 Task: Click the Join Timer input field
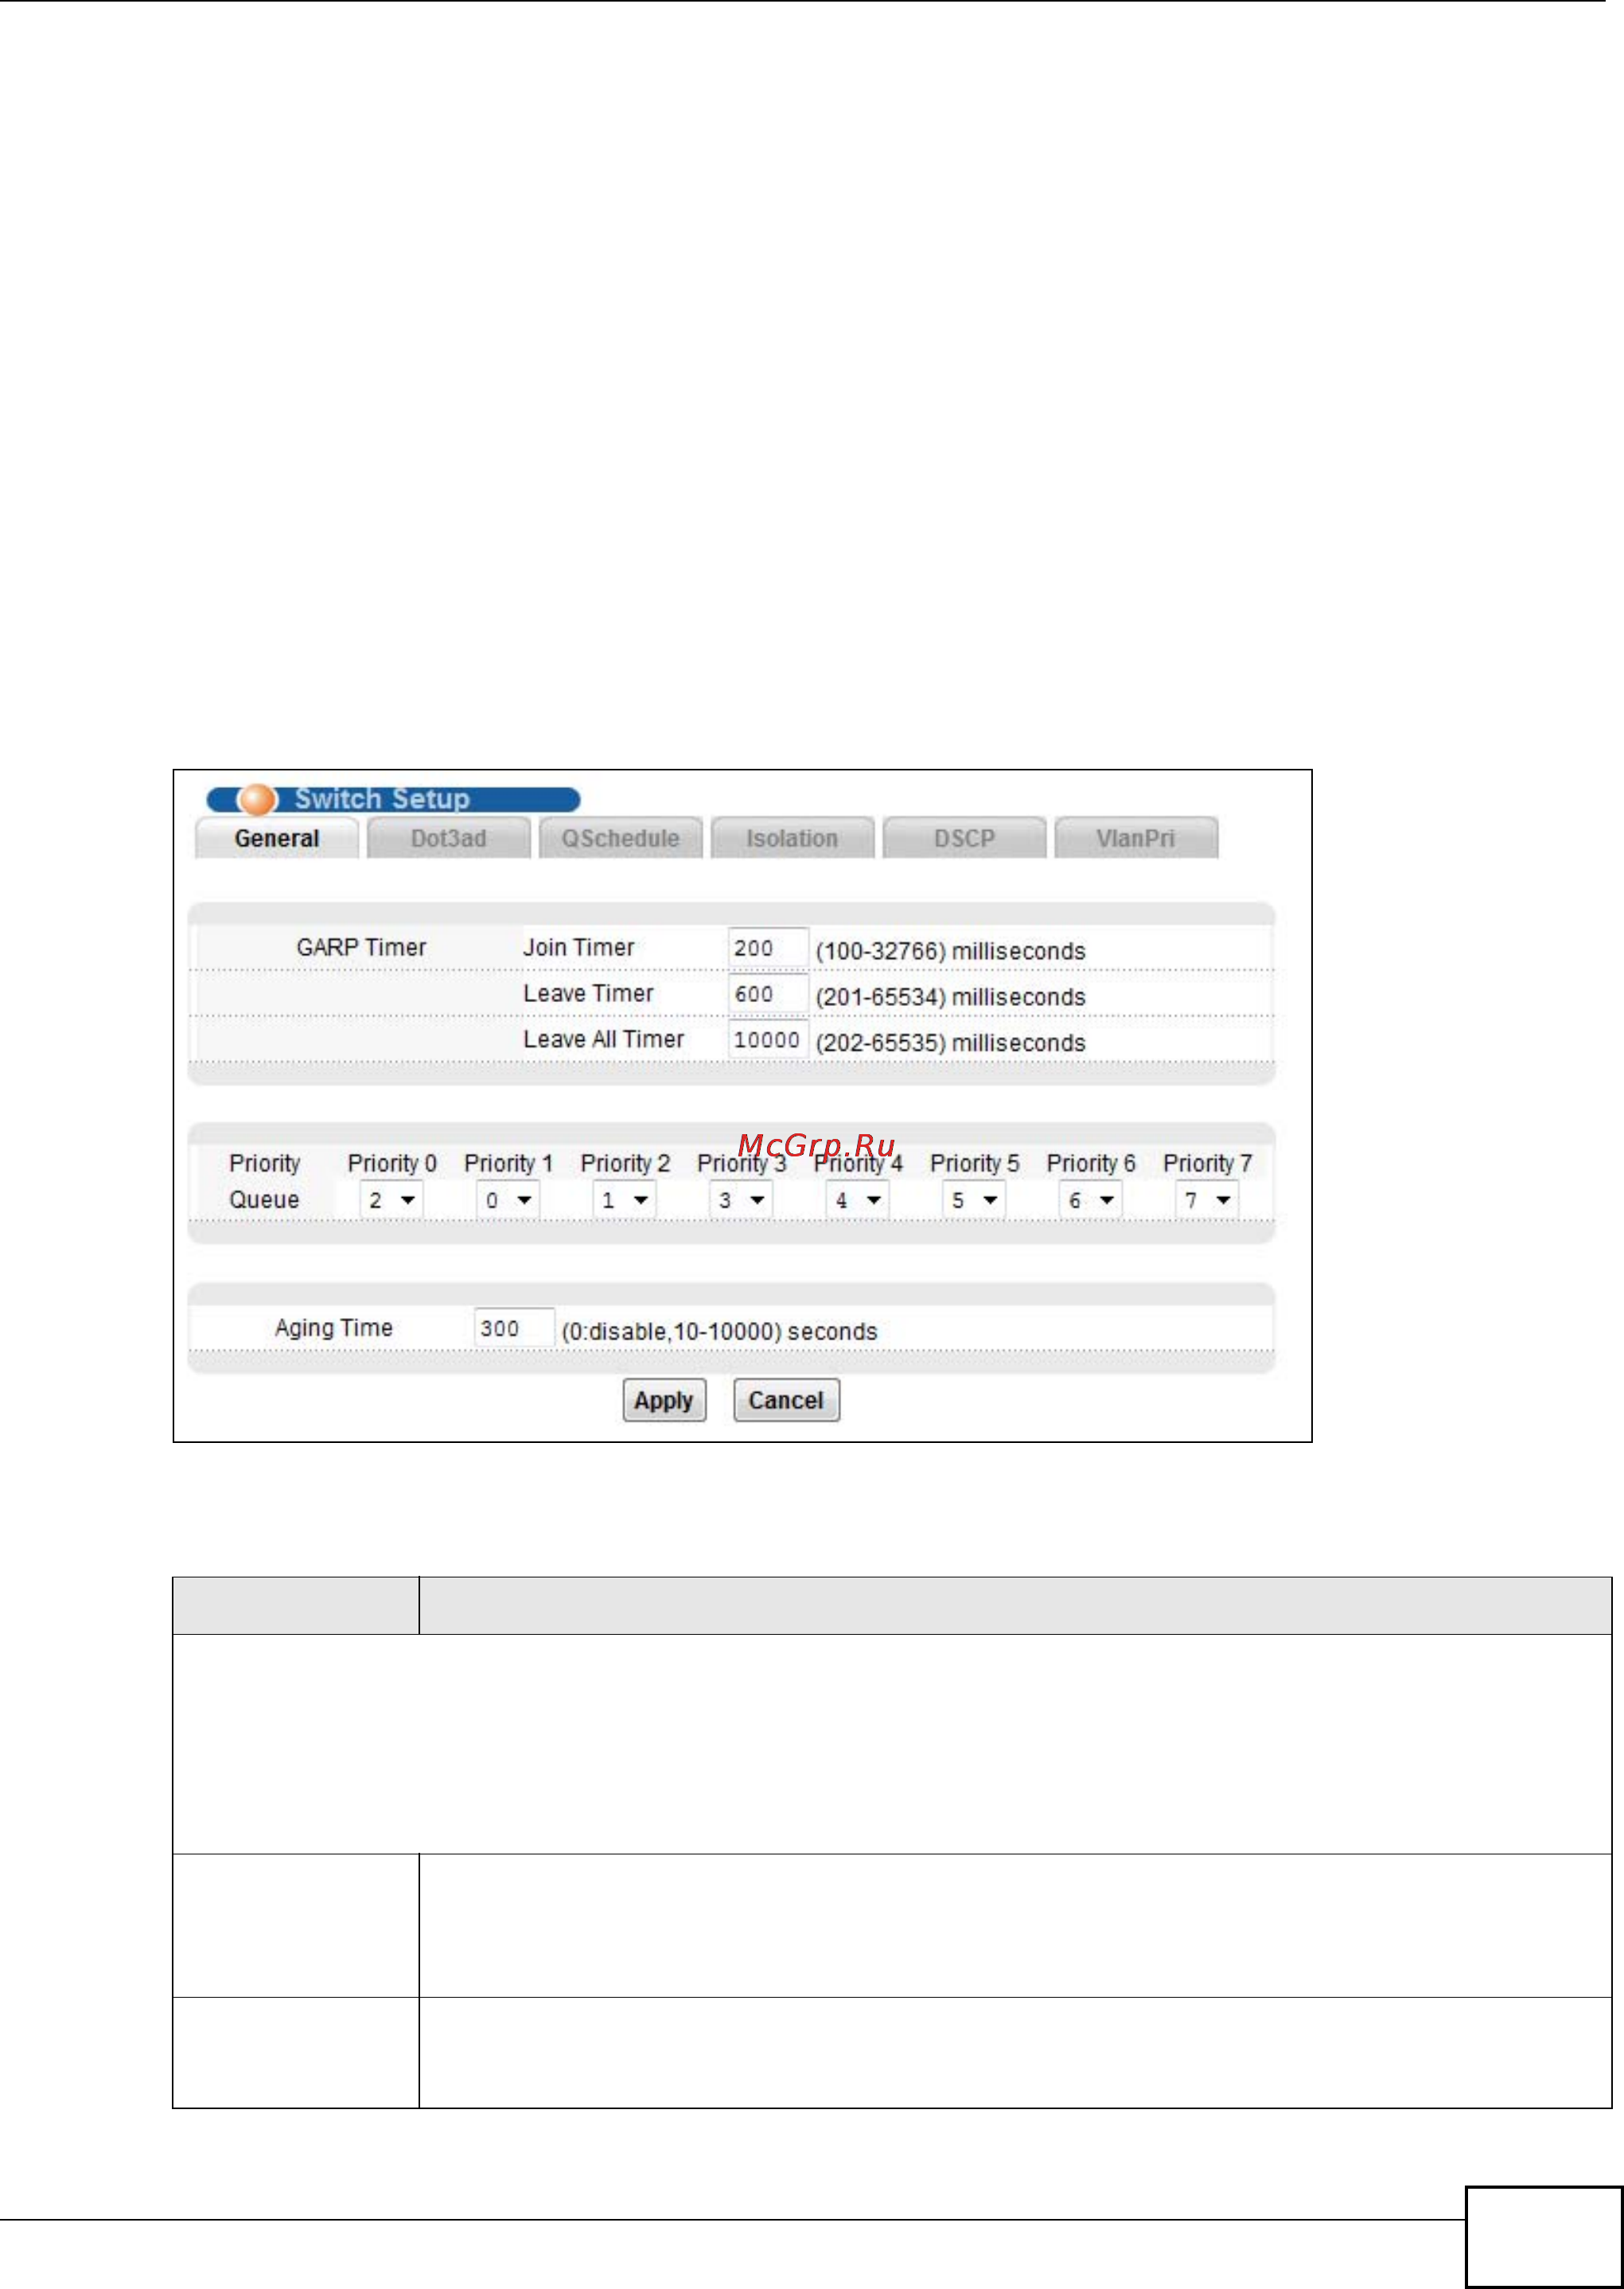(x=767, y=948)
